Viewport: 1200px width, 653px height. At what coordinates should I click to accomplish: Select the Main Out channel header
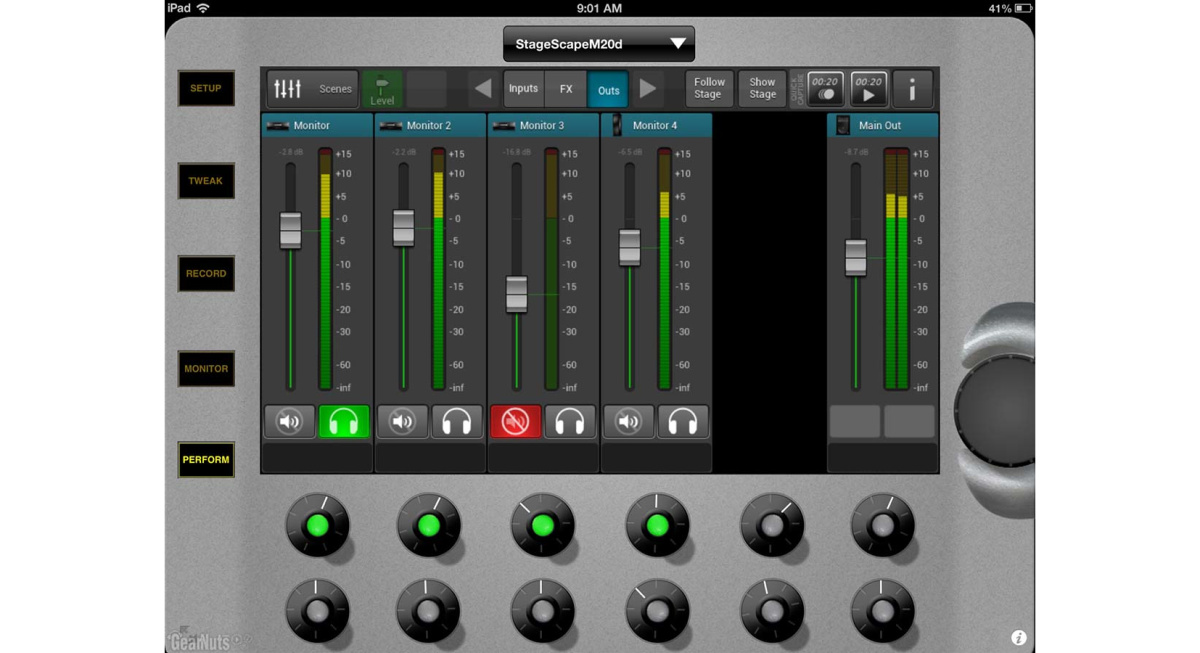coord(883,125)
